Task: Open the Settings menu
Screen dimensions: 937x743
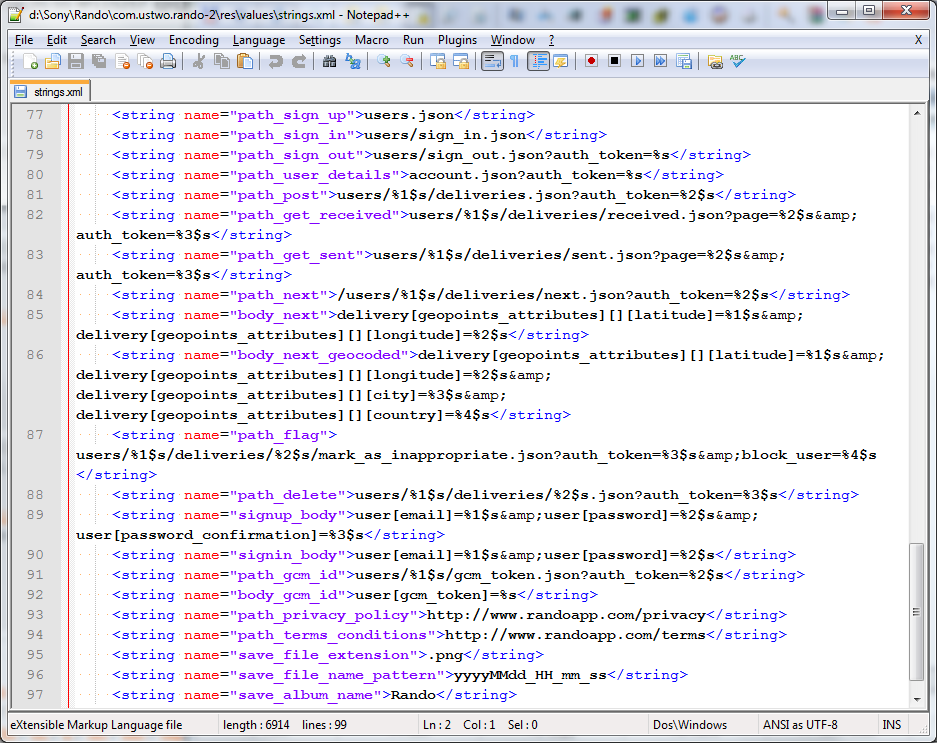Action: [320, 40]
